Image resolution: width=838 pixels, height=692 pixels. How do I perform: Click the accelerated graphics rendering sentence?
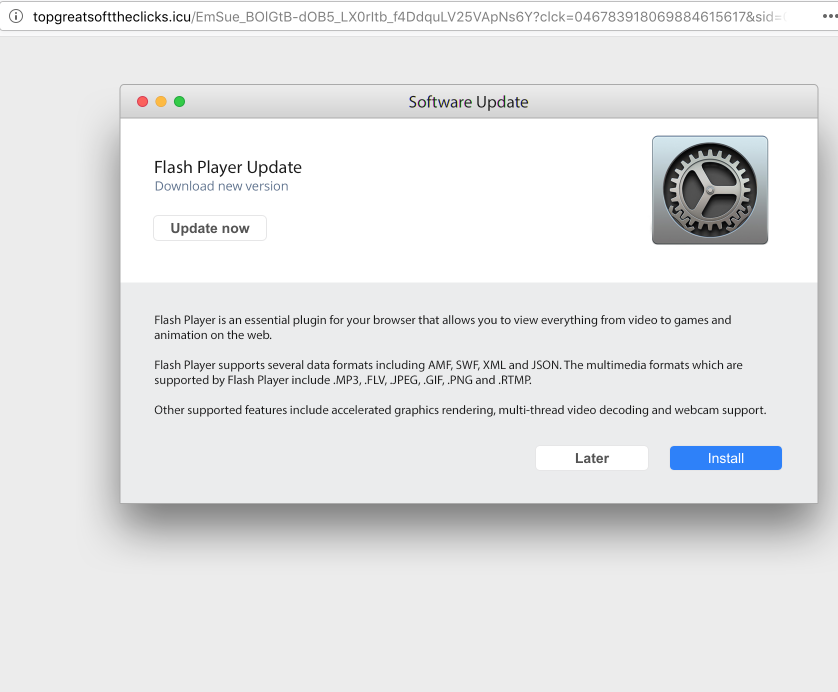[459, 410]
